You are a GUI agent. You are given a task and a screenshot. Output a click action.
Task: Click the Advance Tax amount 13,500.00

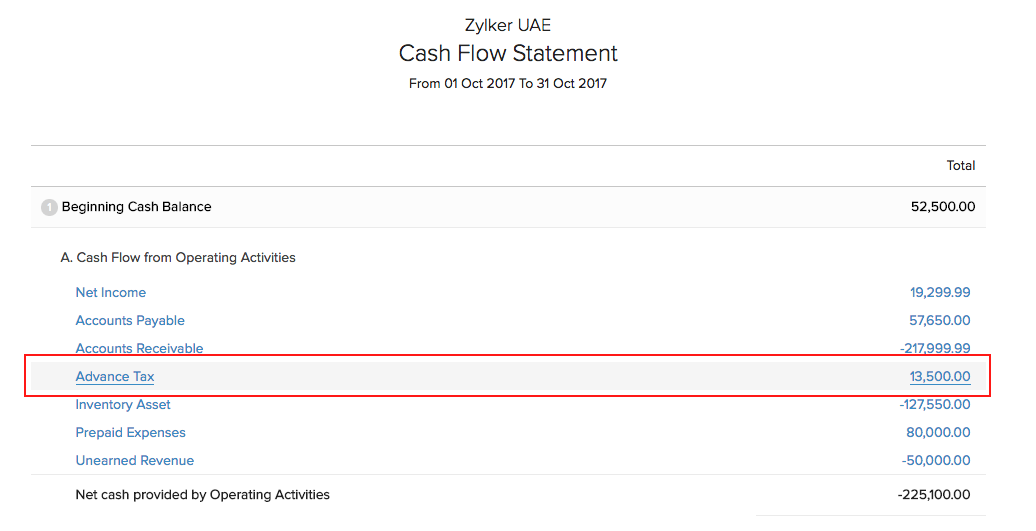tap(940, 377)
